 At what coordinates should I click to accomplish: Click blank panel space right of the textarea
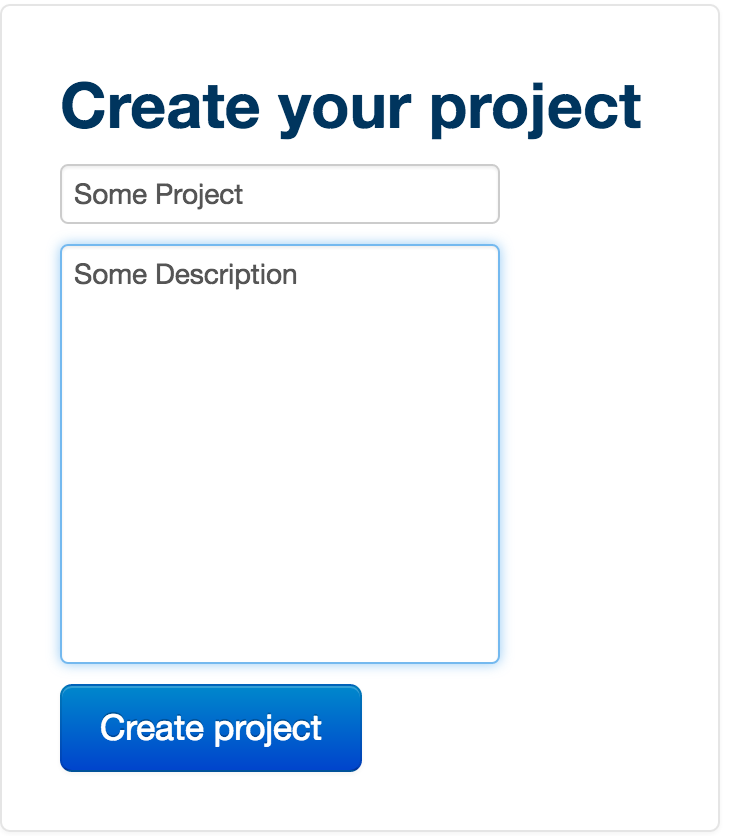pos(608,454)
